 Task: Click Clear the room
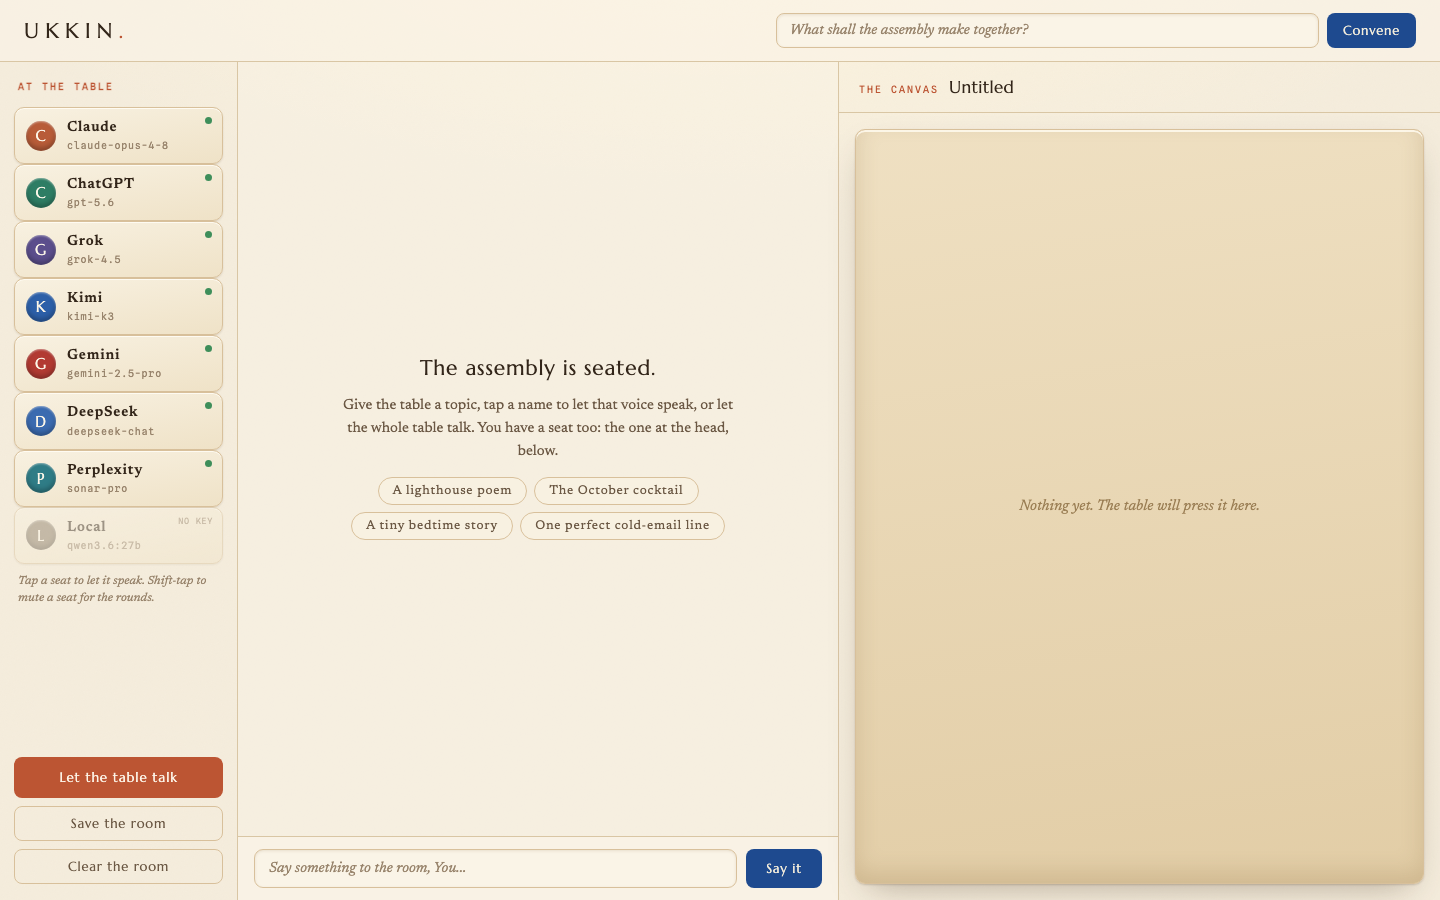pos(118,867)
